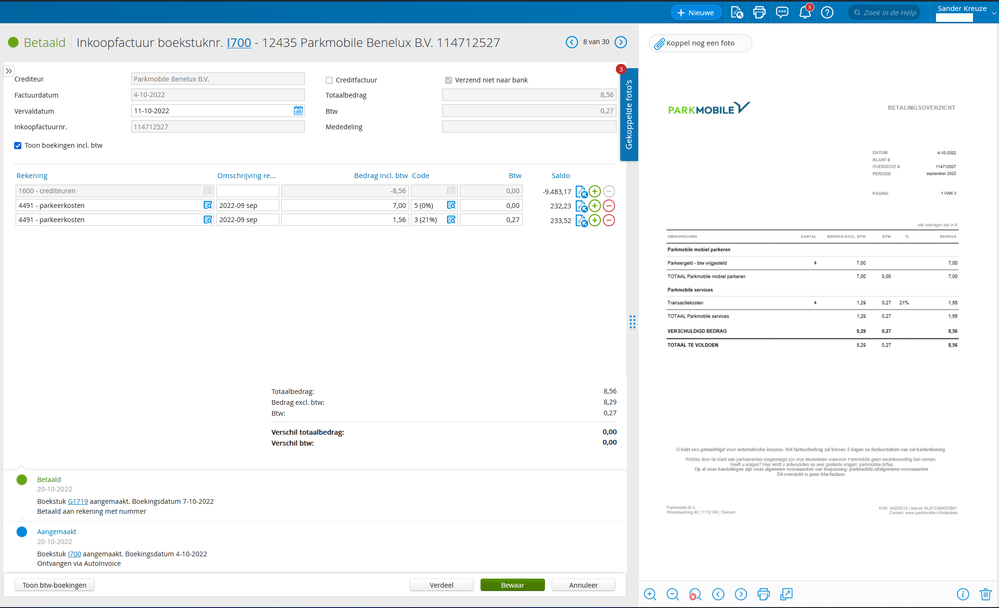This screenshot has height=608, width=999.
Task: Reset zoom of the invoice preview
Action: click(695, 594)
